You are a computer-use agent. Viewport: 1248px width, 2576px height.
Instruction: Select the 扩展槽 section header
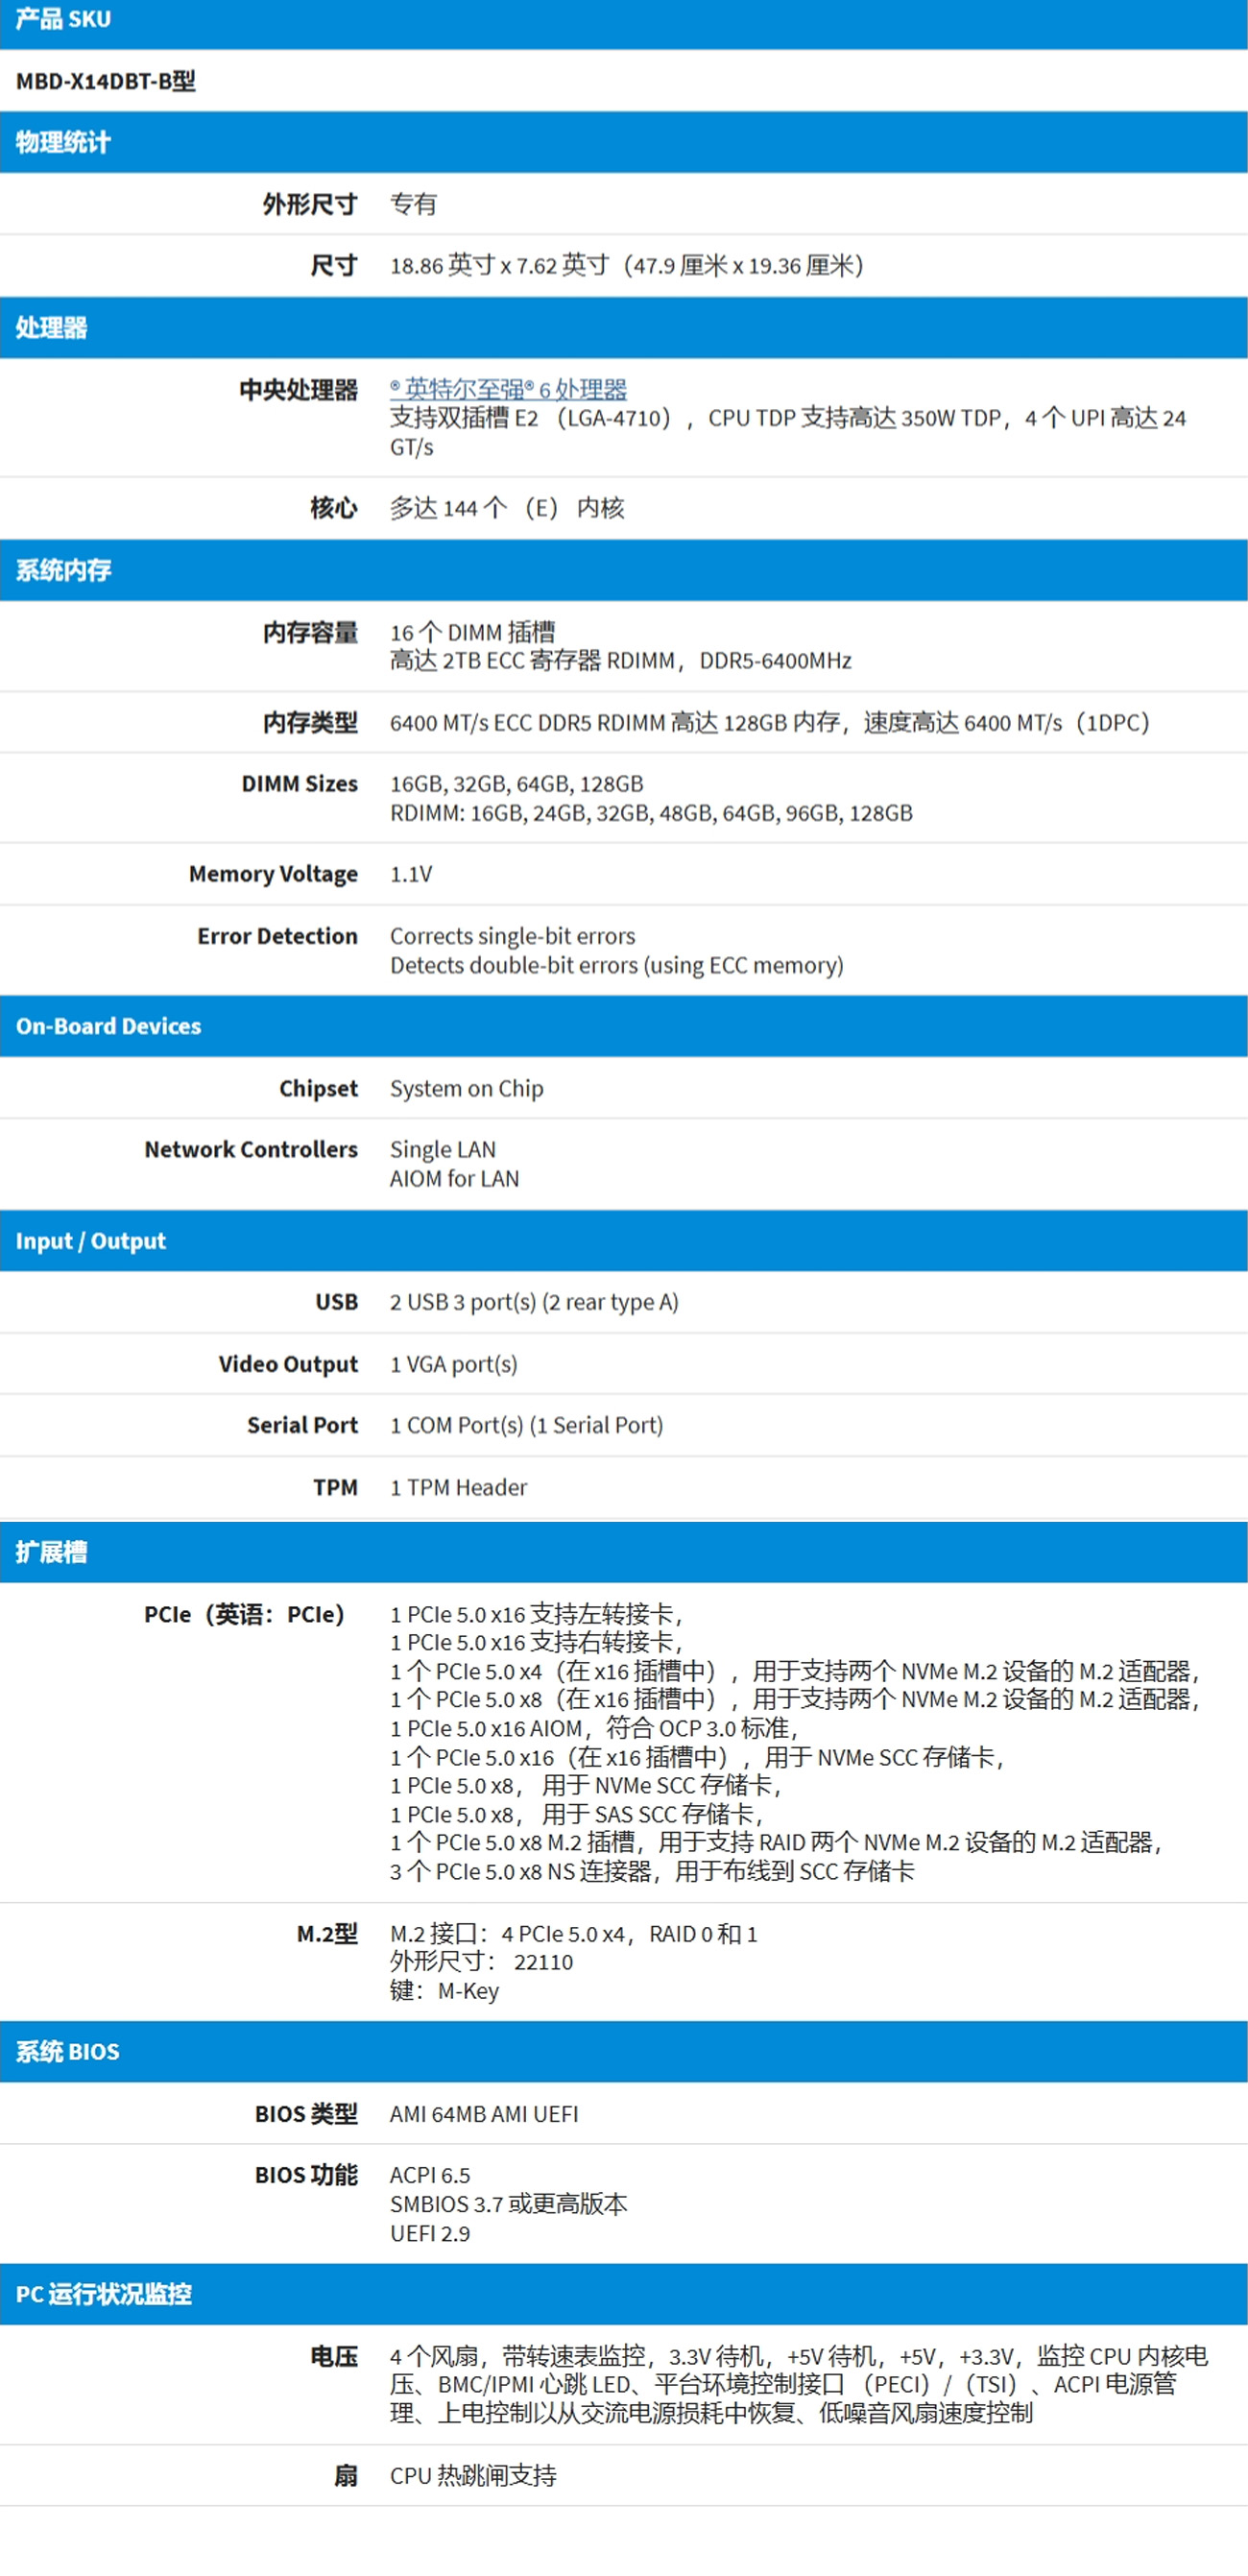[52, 1552]
